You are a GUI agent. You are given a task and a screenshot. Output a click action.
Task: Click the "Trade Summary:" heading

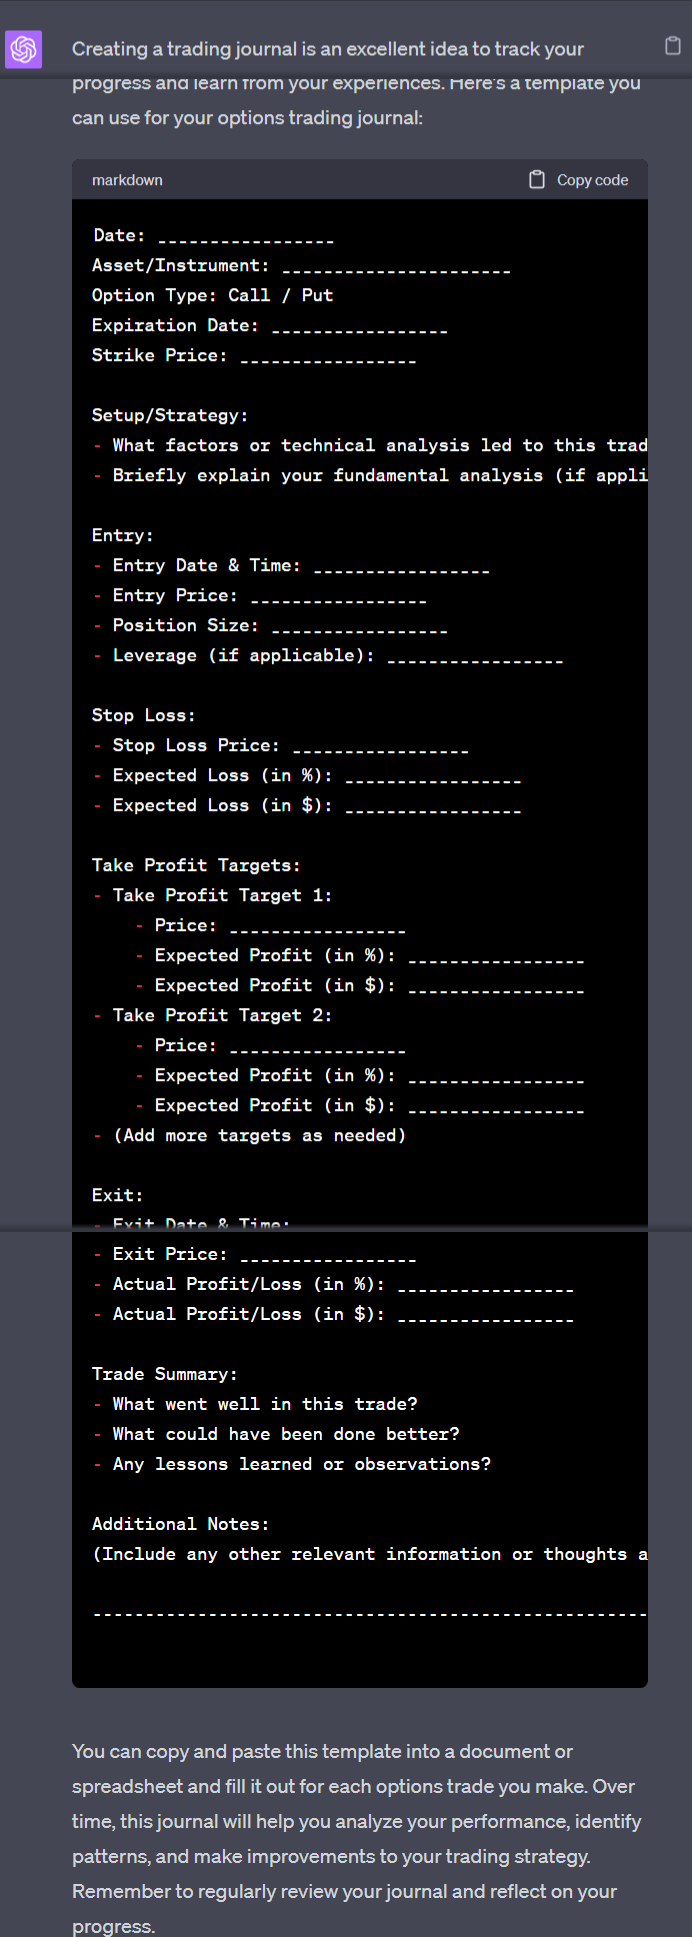165,1374
